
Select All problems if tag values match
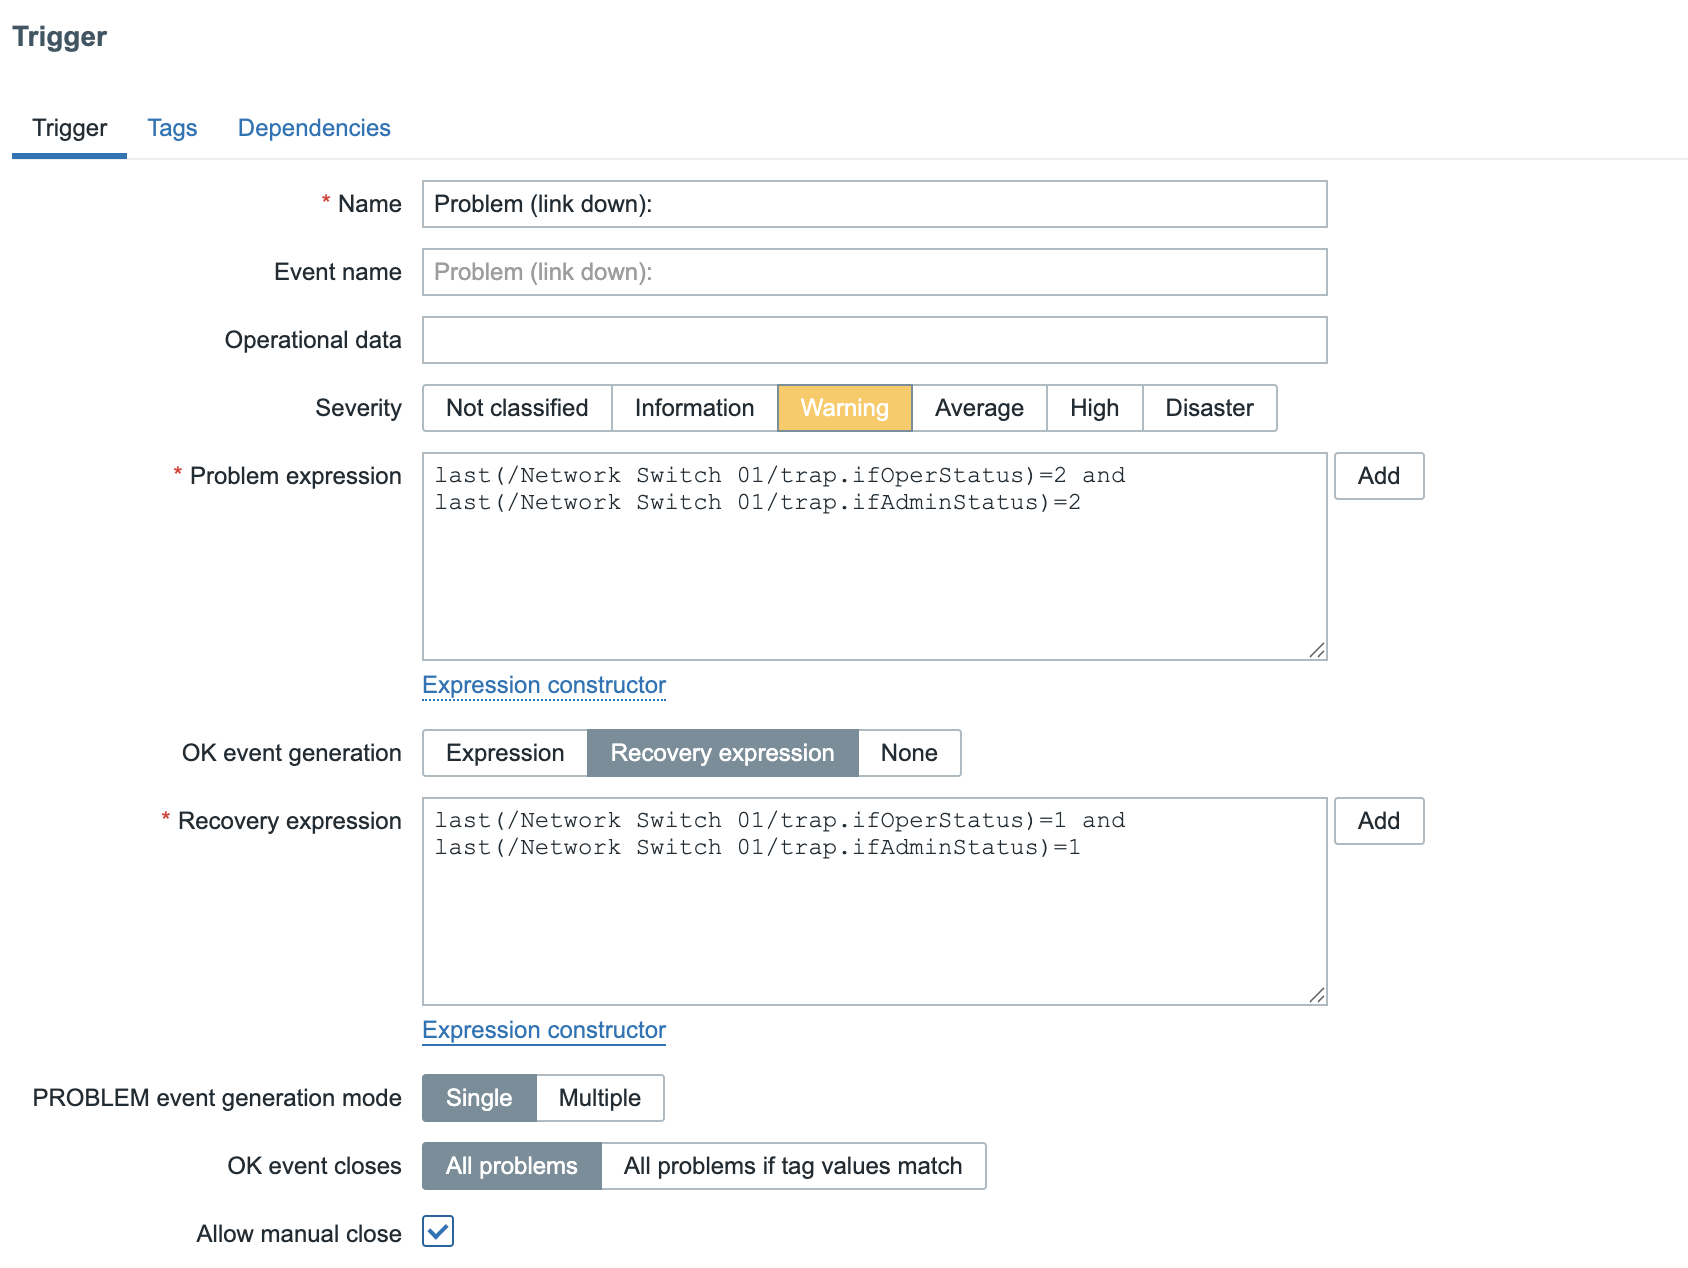pyautogui.click(x=793, y=1166)
